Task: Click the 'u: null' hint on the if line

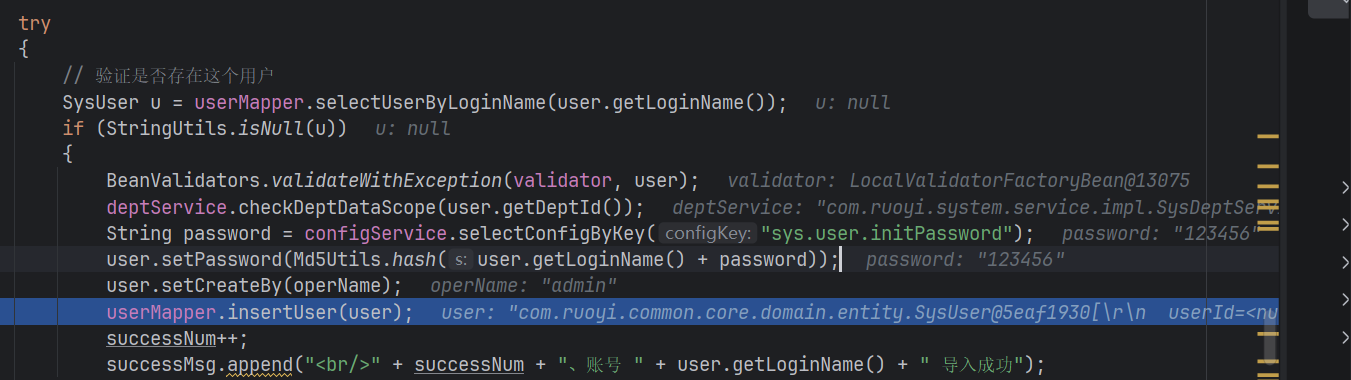Action: tap(413, 128)
